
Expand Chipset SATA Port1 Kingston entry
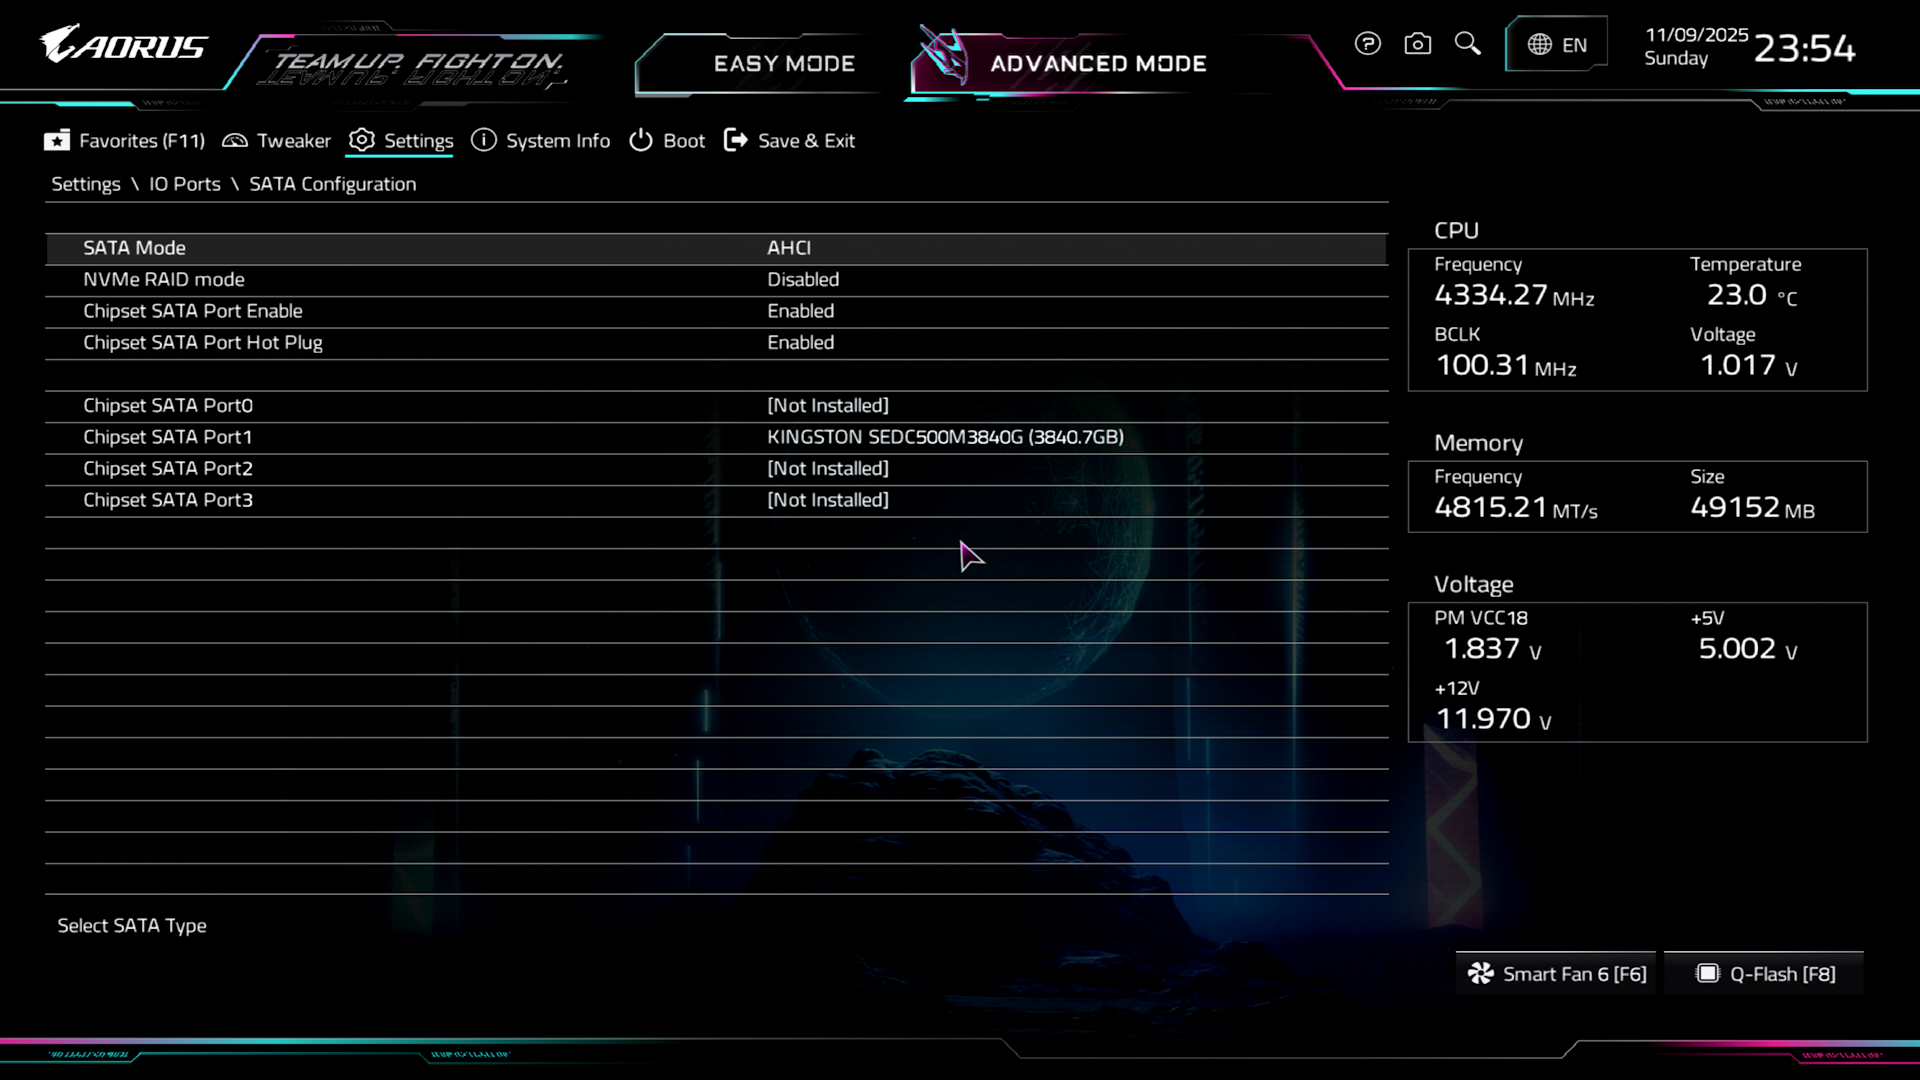point(944,437)
